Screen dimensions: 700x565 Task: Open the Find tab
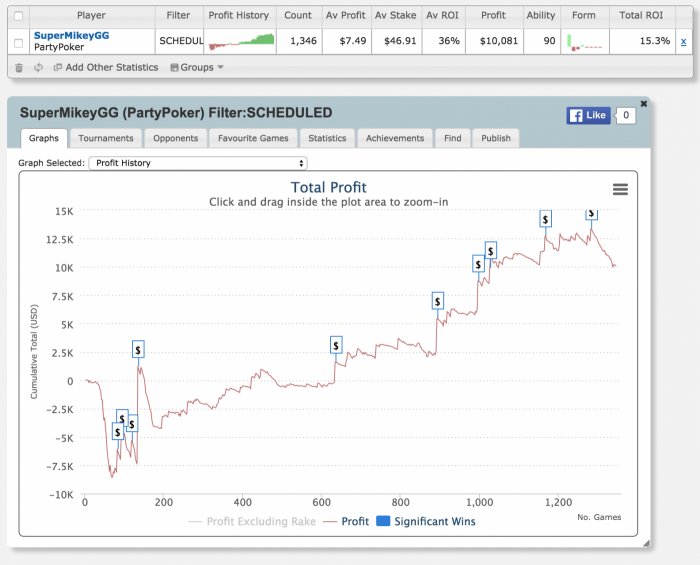(453, 138)
